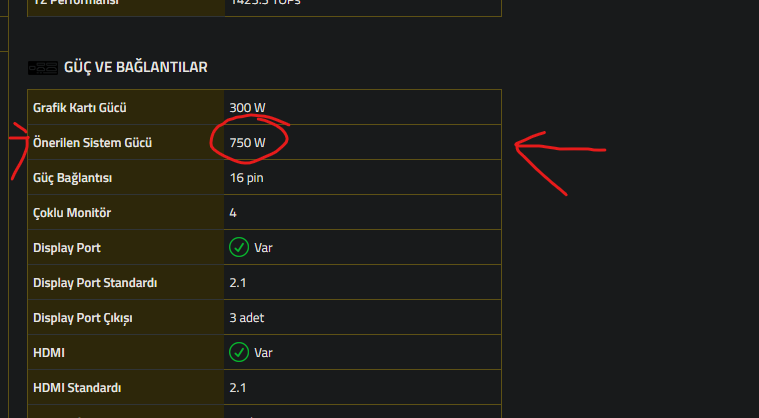Click the Display Port Çıkışı label
The height and width of the screenshot is (418, 759).
point(83,318)
